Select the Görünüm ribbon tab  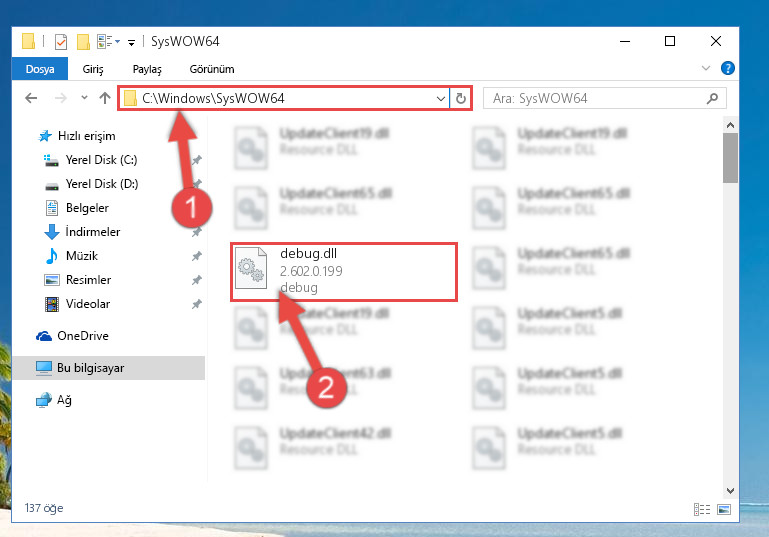click(x=211, y=69)
